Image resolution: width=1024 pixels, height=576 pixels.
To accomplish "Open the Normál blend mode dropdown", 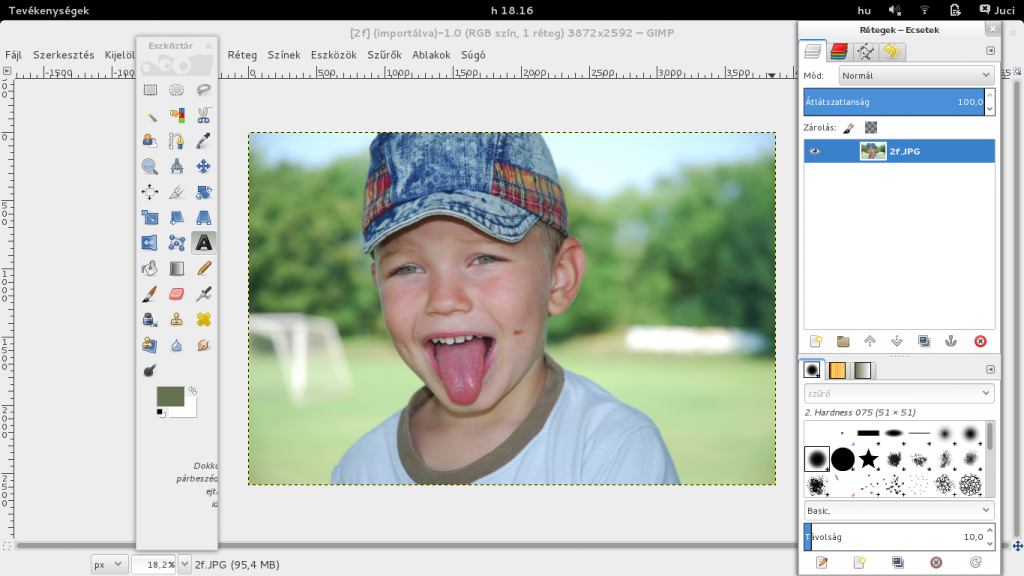I will (x=915, y=75).
